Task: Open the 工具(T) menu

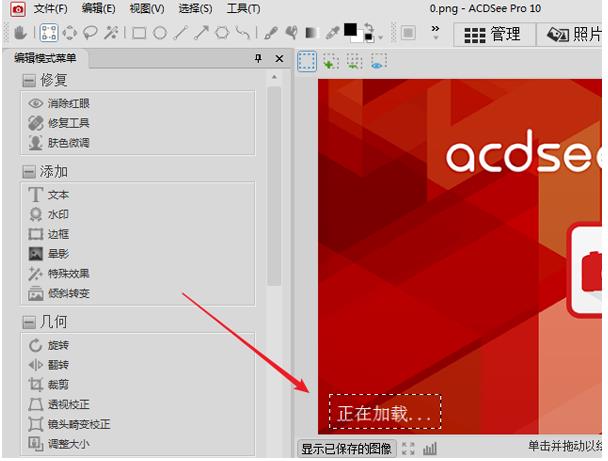Action: pyautogui.click(x=244, y=9)
